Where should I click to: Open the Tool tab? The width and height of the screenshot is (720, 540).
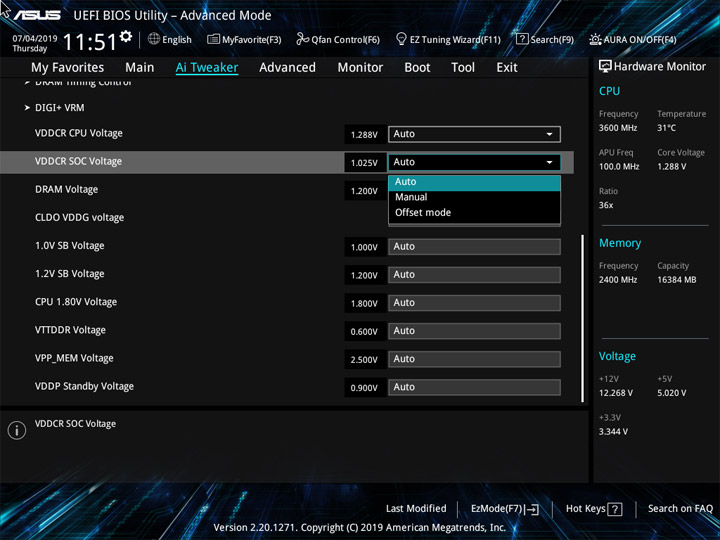click(463, 68)
